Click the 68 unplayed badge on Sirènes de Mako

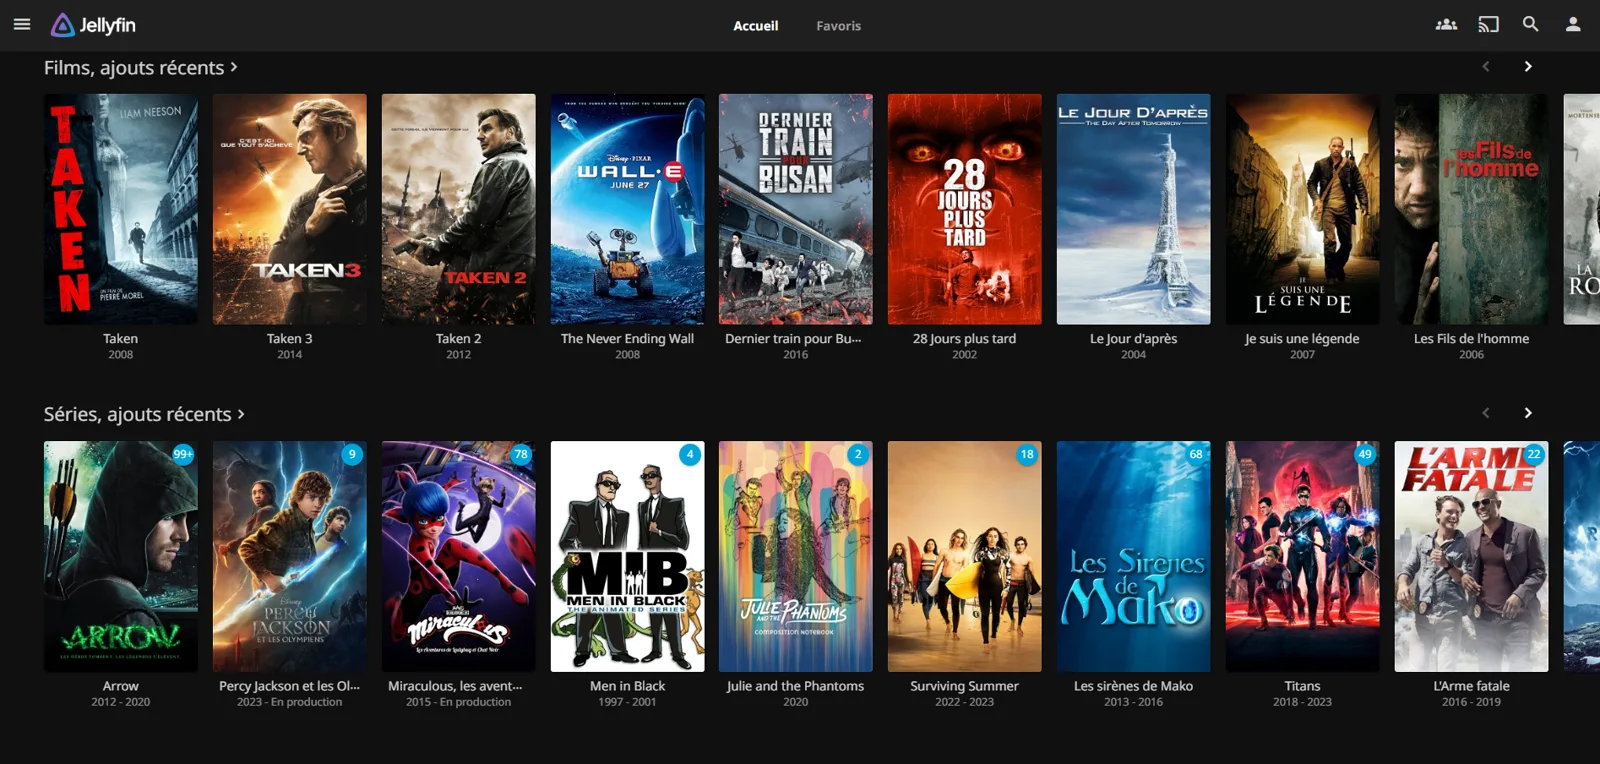pyautogui.click(x=1196, y=454)
